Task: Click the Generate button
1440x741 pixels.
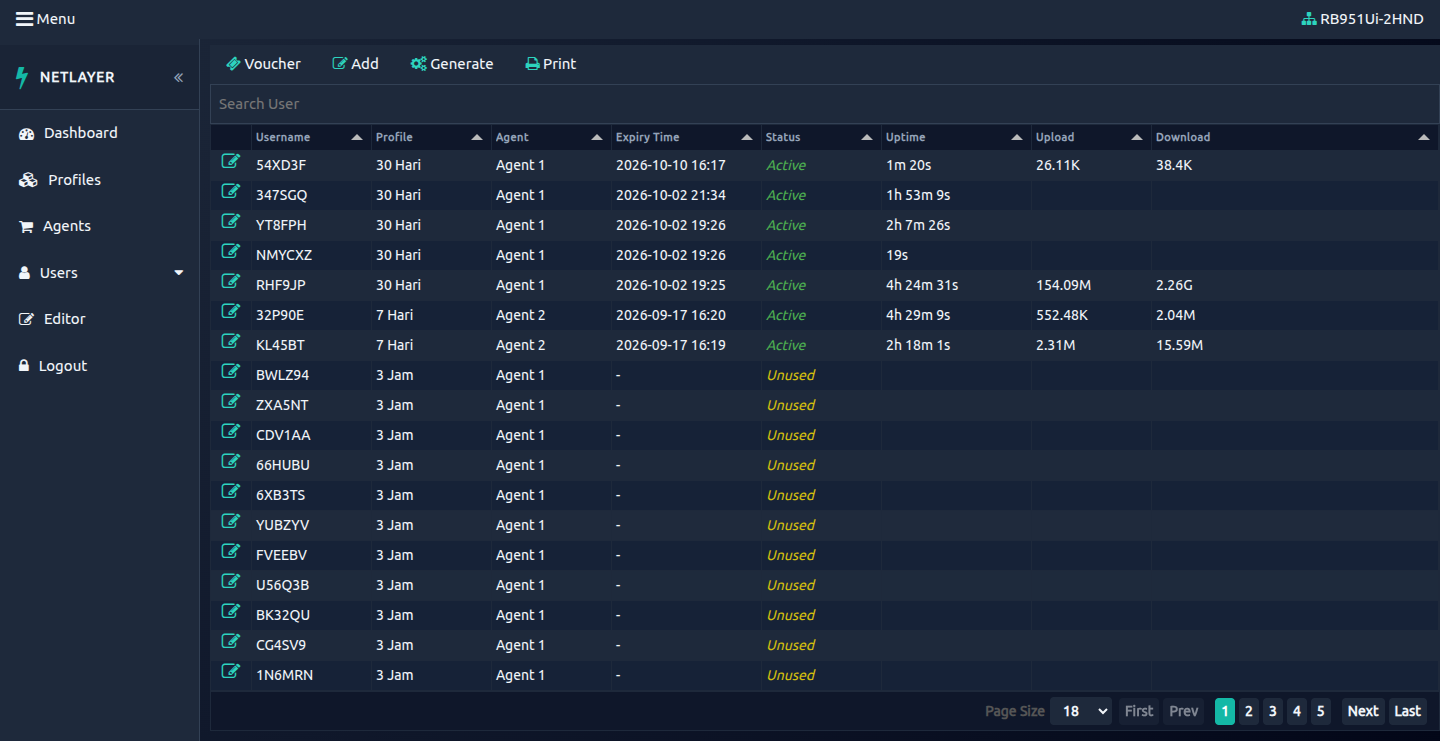Action: click(452, 64)
